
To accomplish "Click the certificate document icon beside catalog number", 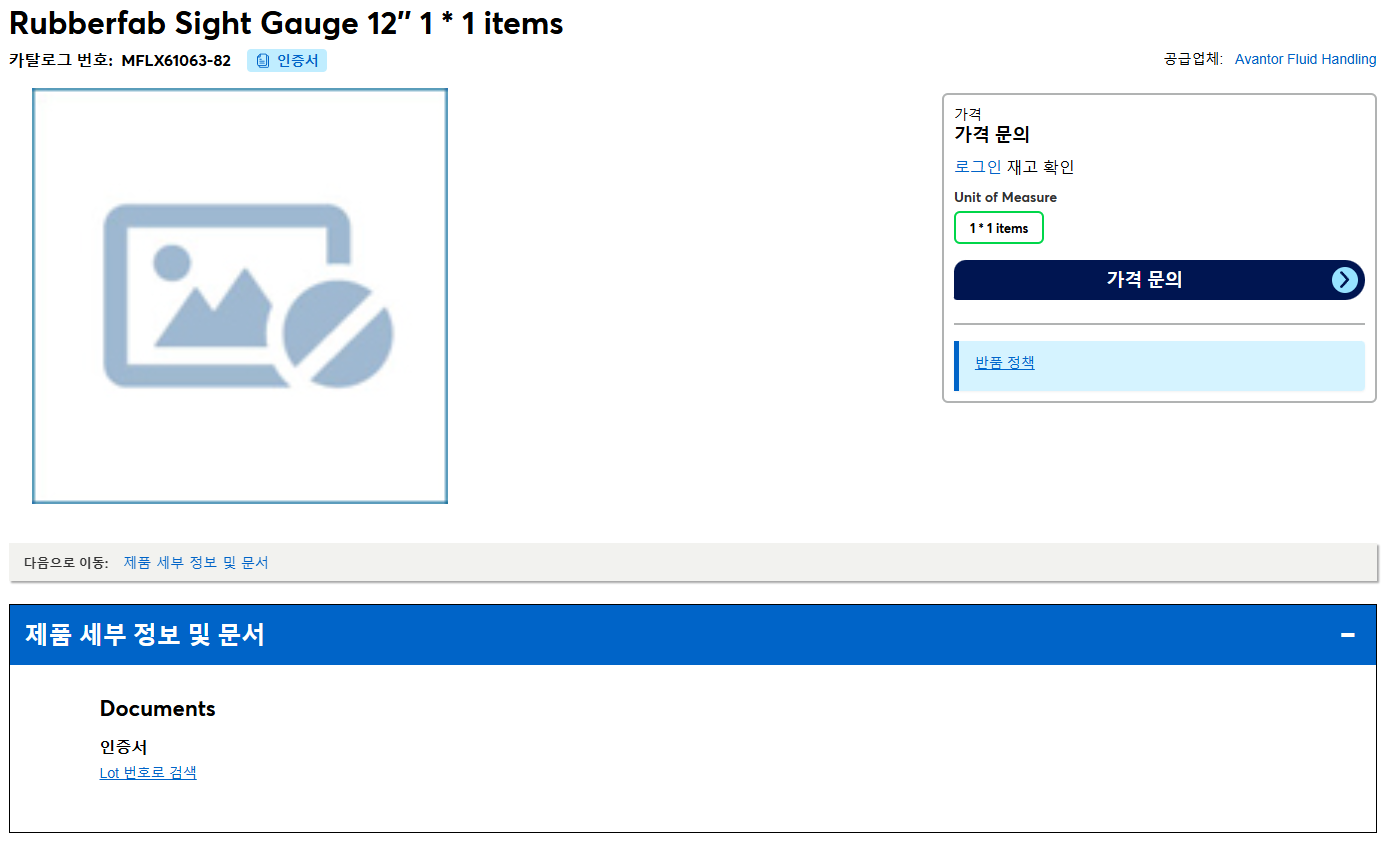I will coord(263,61).
